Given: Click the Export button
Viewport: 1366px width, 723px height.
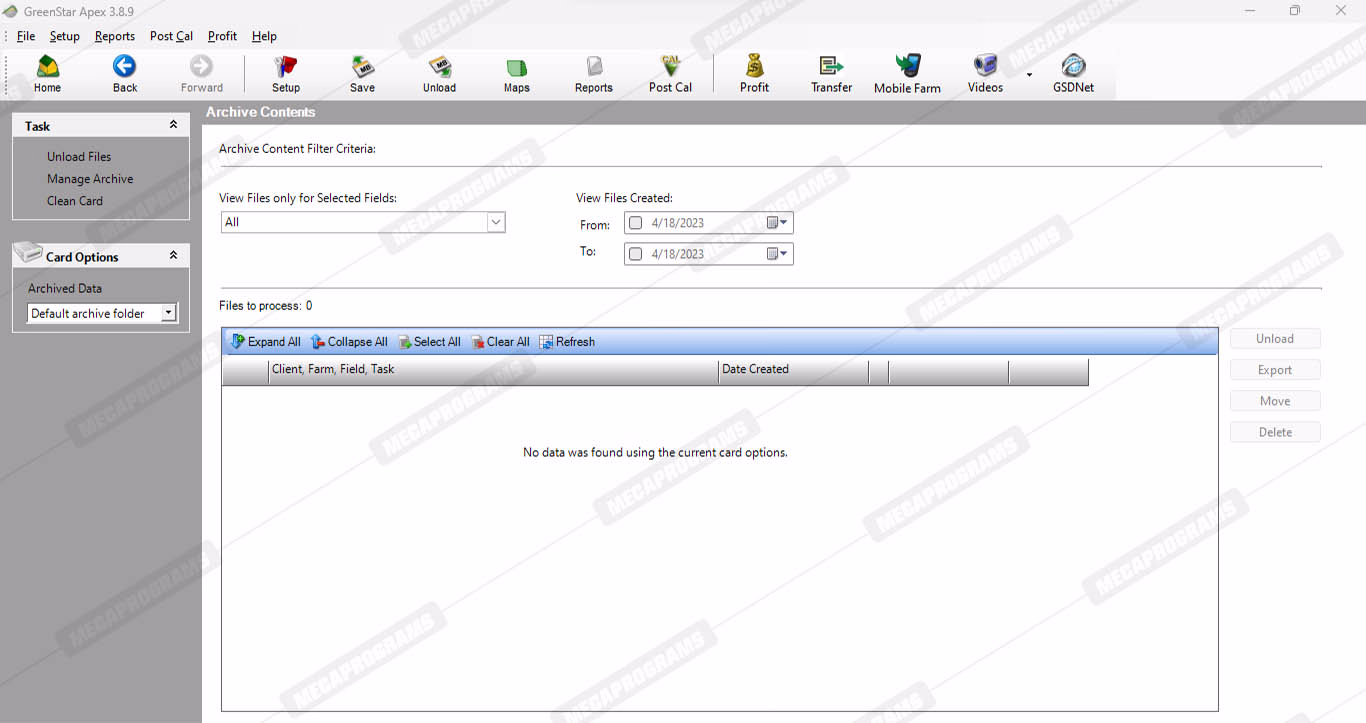Looking at the screenshot, I should (1275, 370).
